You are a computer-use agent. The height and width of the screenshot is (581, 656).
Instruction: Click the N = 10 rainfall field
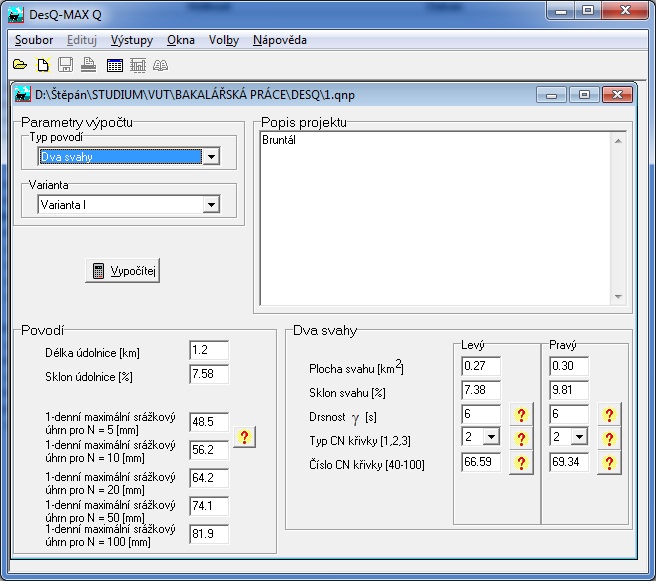click(x=209, y=450)
